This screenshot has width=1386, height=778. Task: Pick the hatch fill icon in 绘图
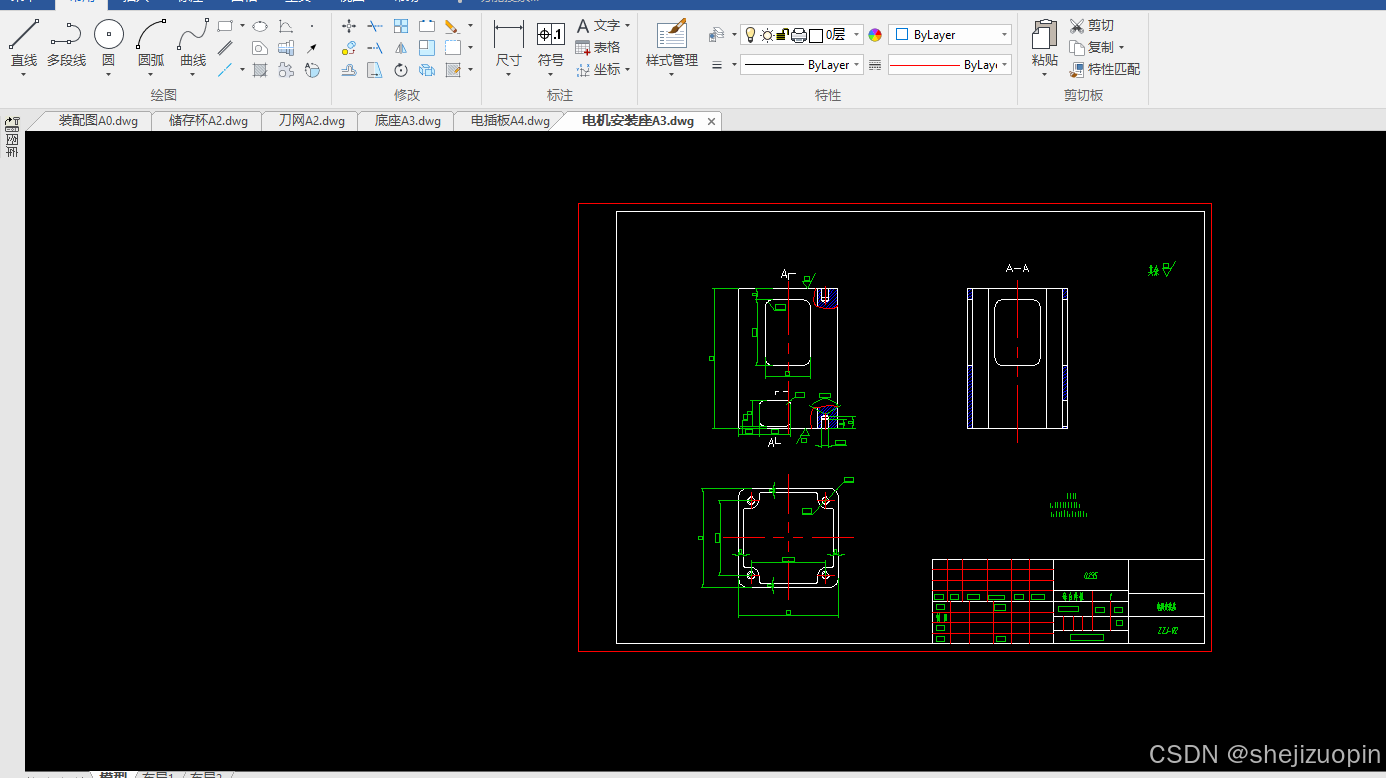(260, 70)
